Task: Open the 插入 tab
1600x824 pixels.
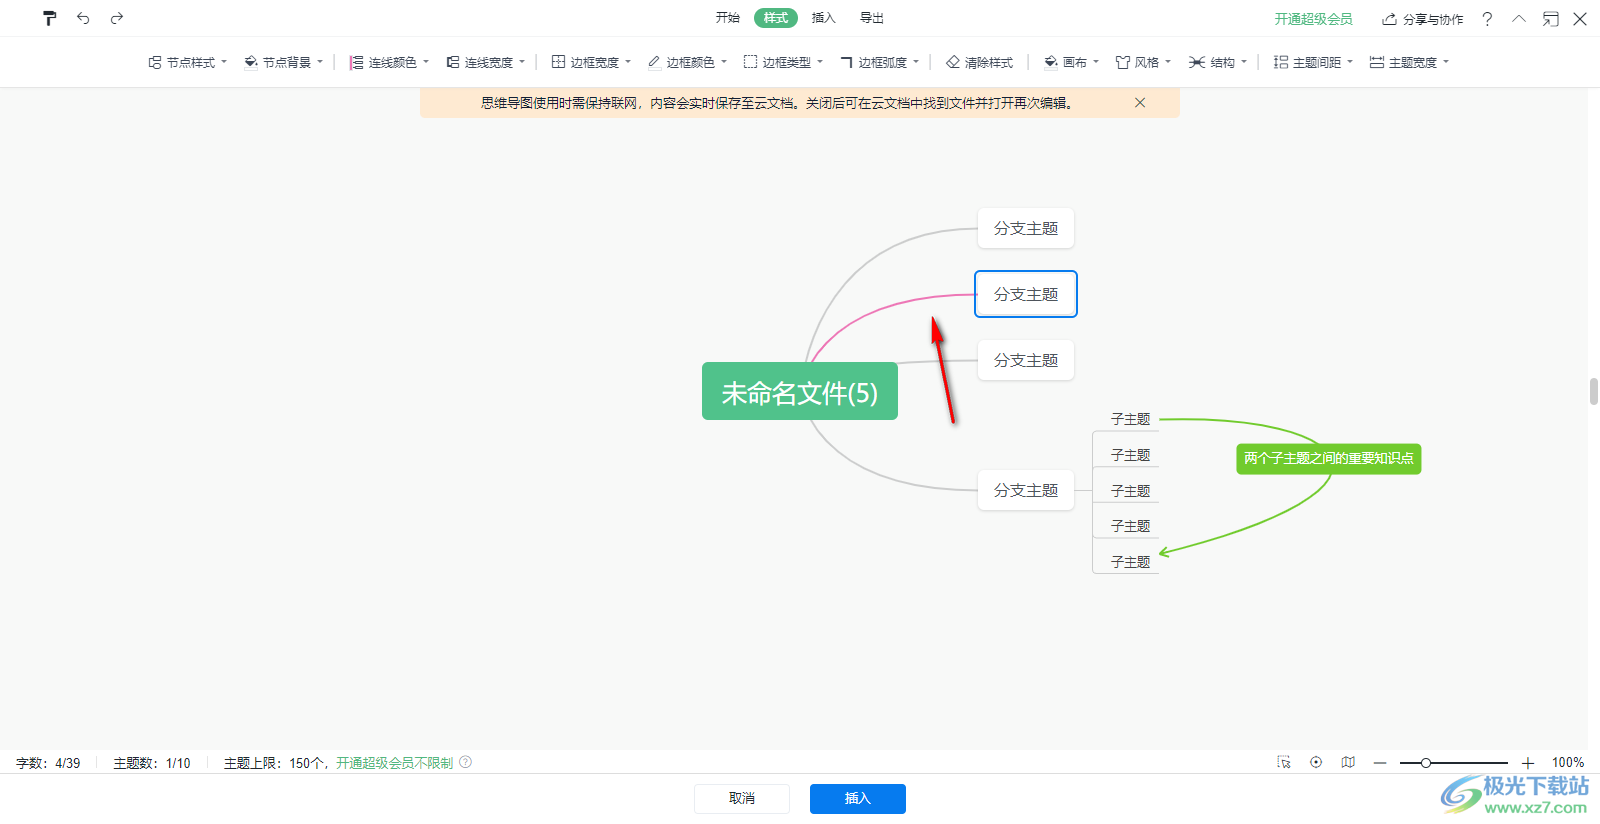Action: pyautogui.click(x=824, y=18)
